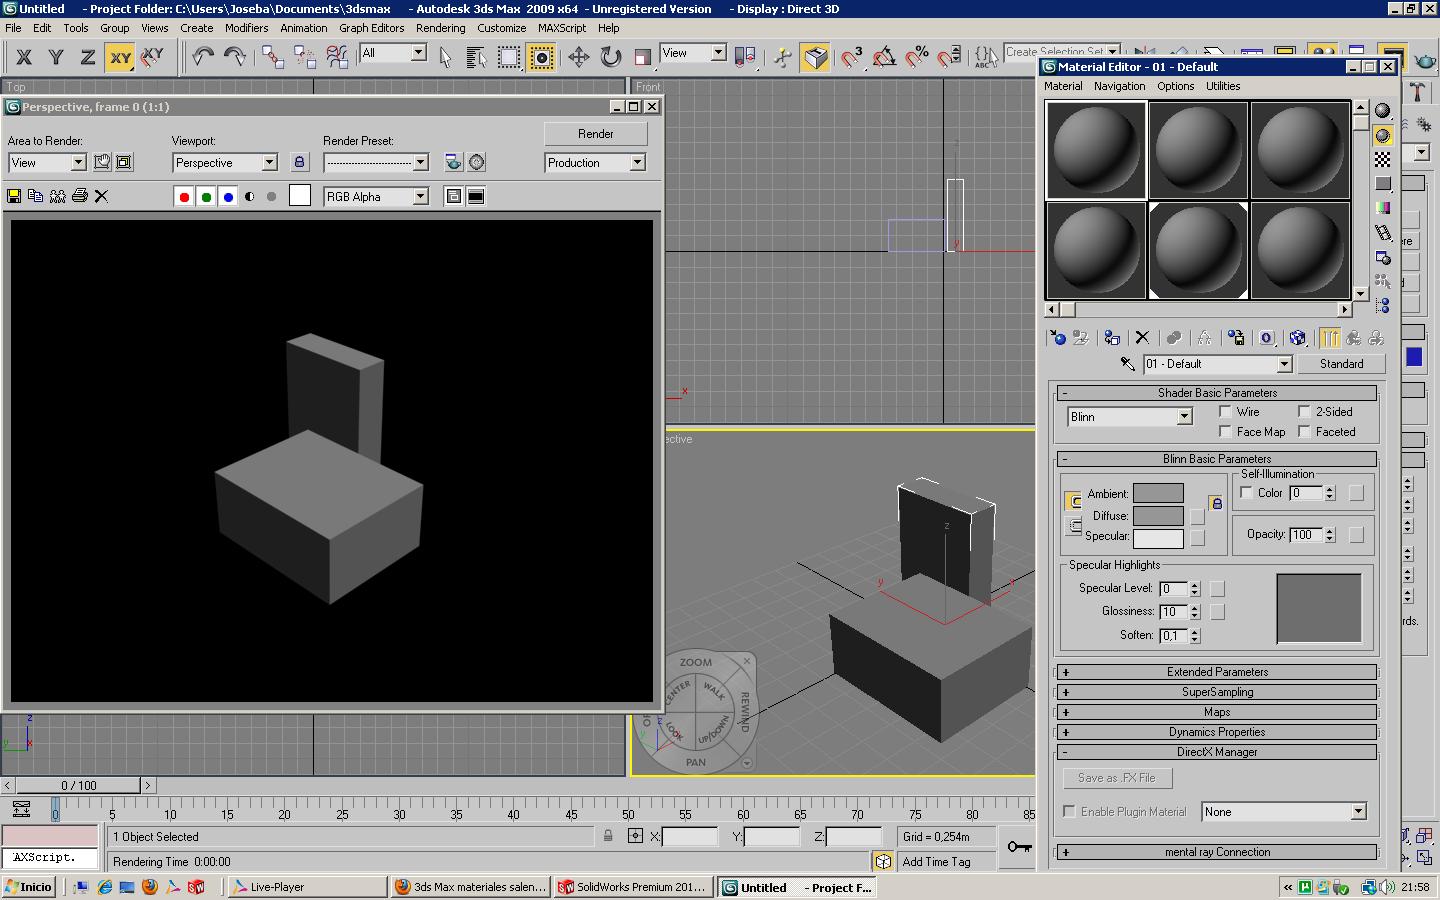Click the Render button
This screenshot has height=900, width=1440.
(595, 134)
